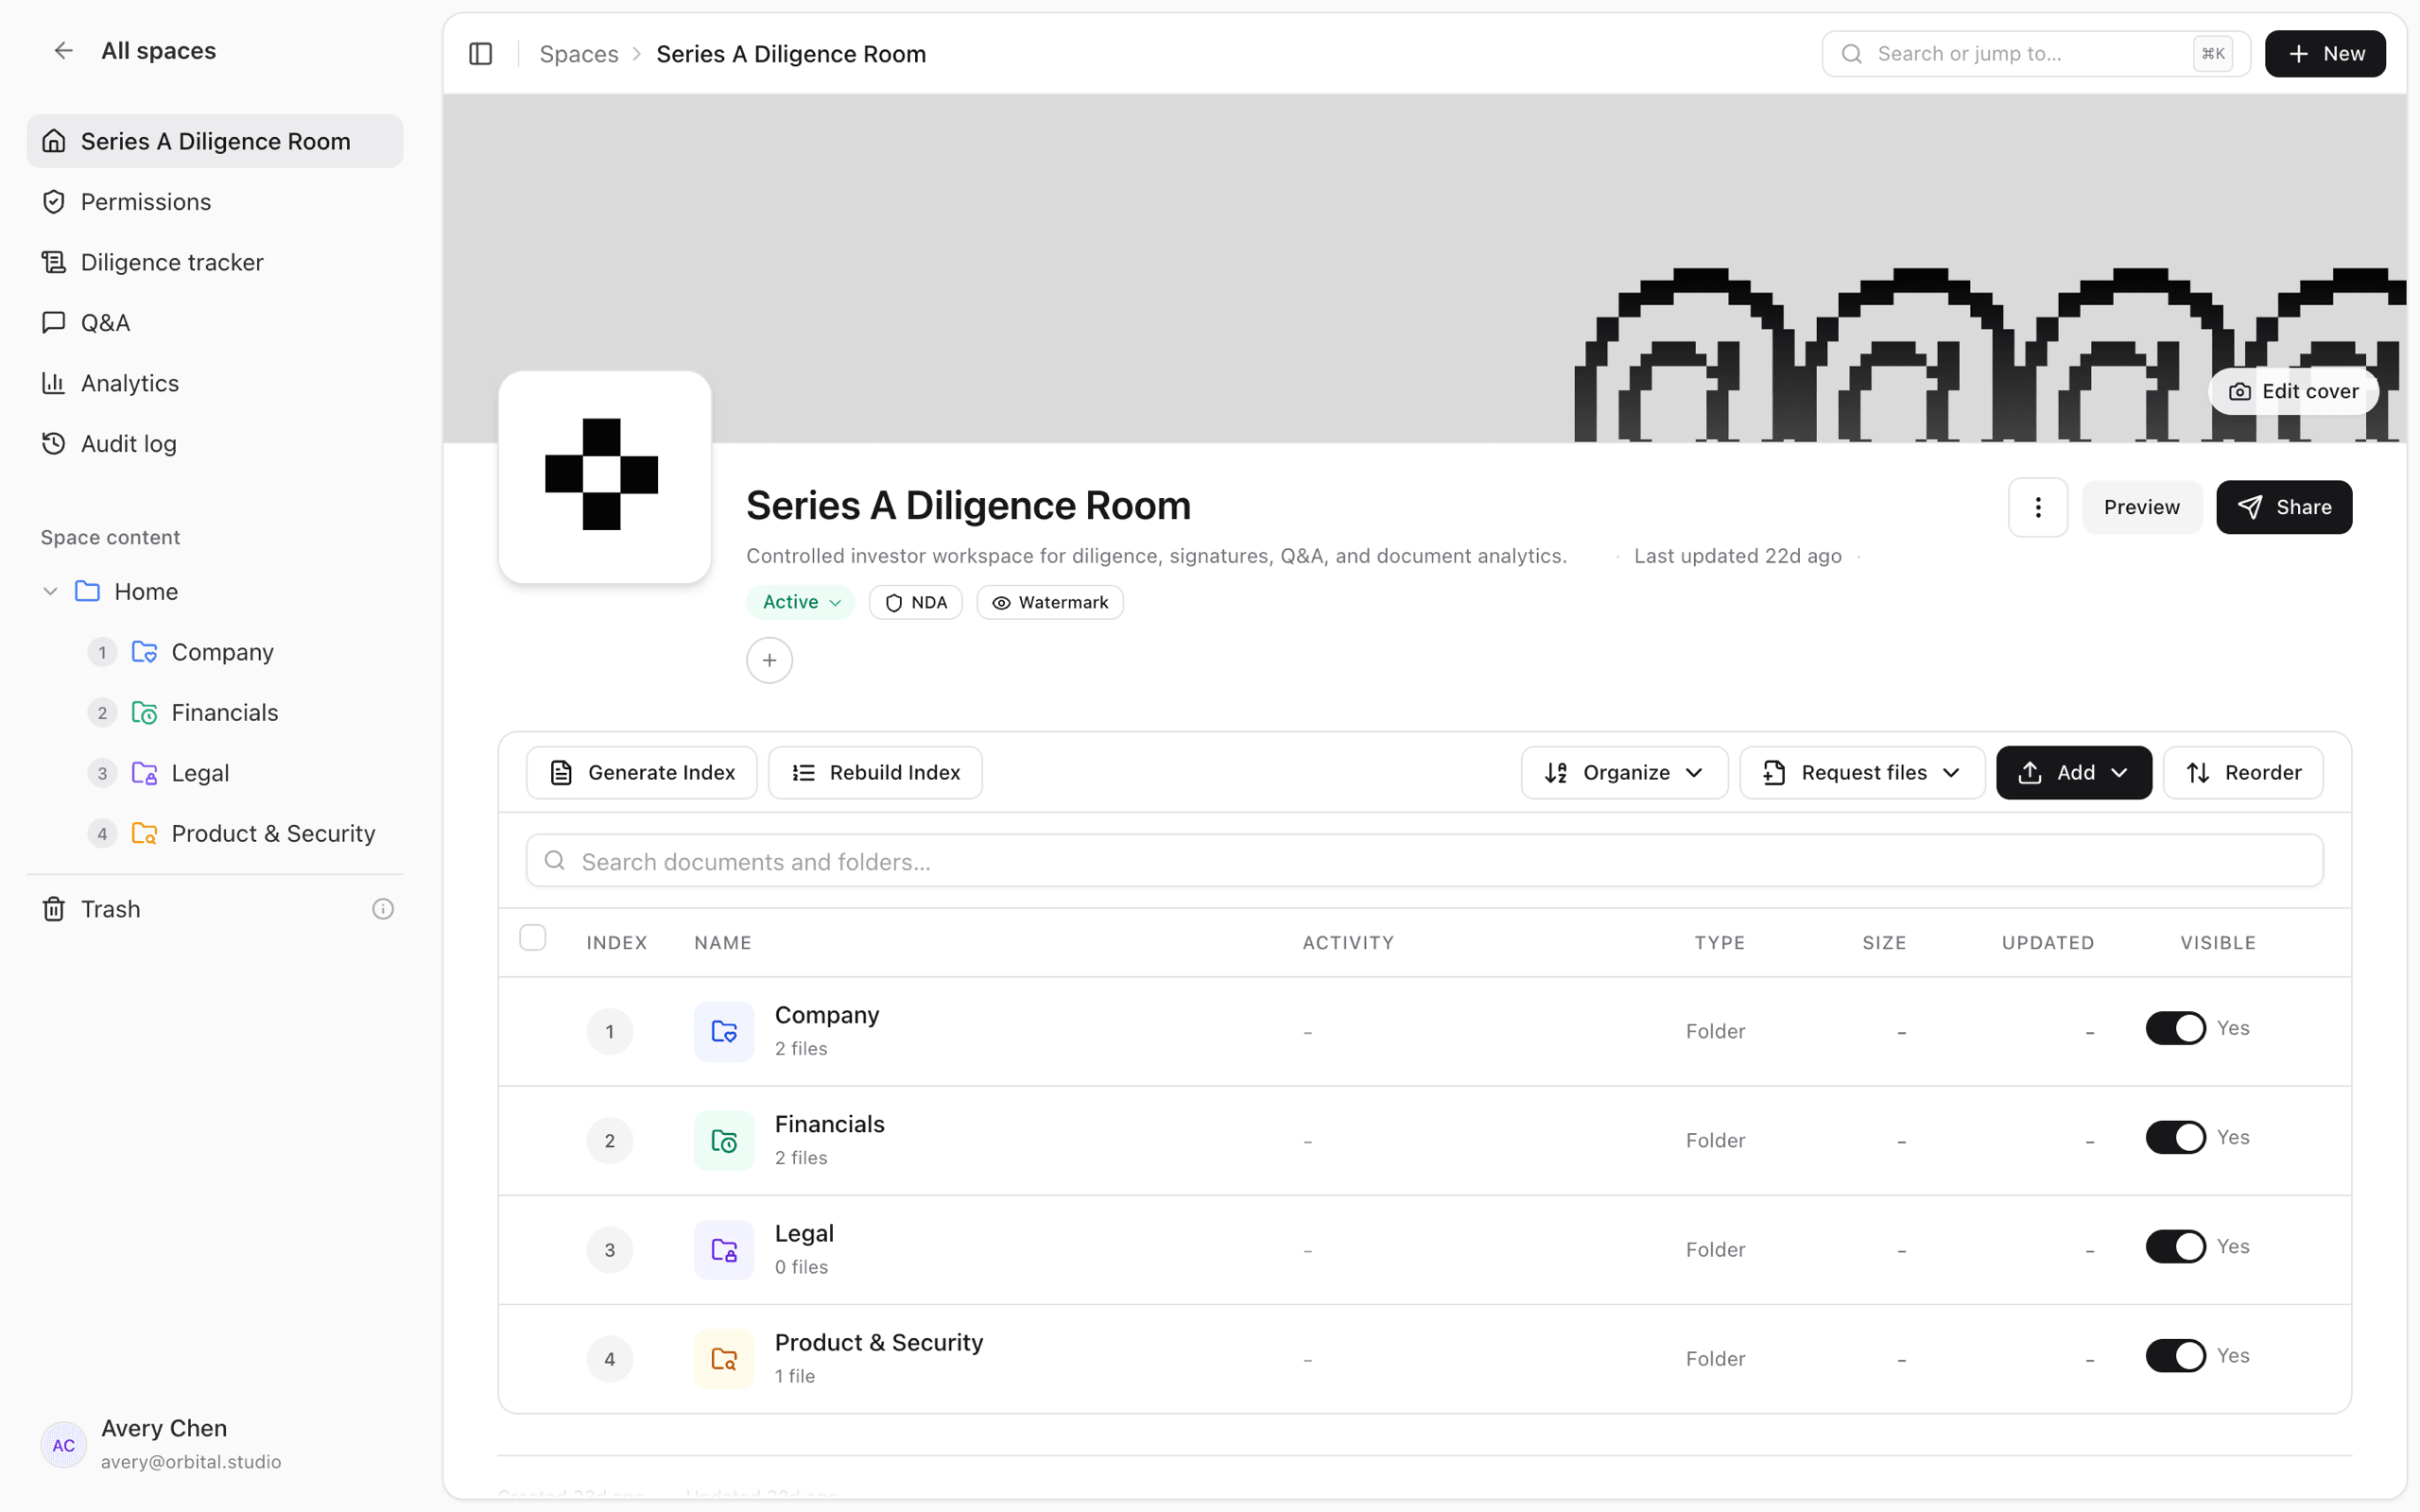Open Product & Security name in table
This screenshot has height=1512, width=2420.
click(x=879, y=1343)
